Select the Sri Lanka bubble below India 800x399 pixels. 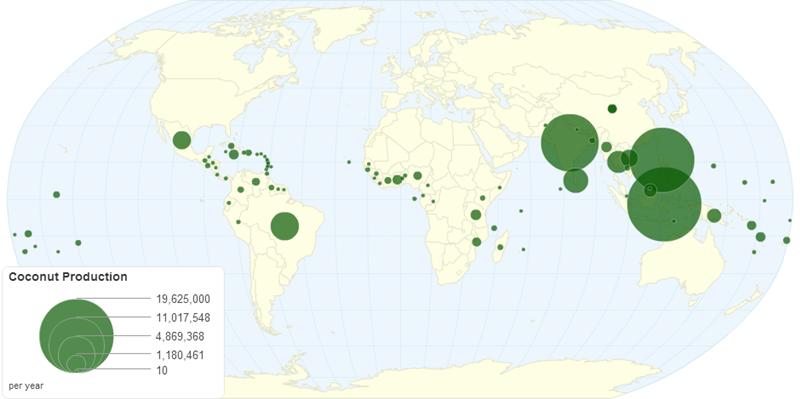(576, 181)
